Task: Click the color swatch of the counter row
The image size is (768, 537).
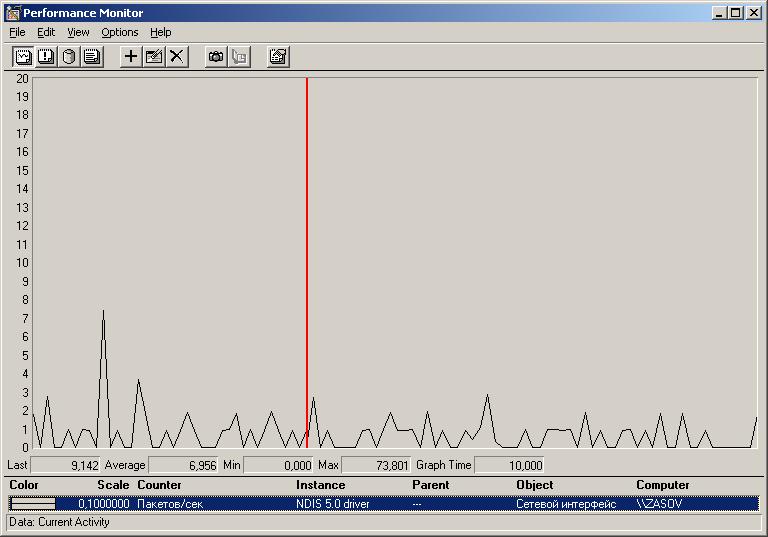Action: click(33, 504)
